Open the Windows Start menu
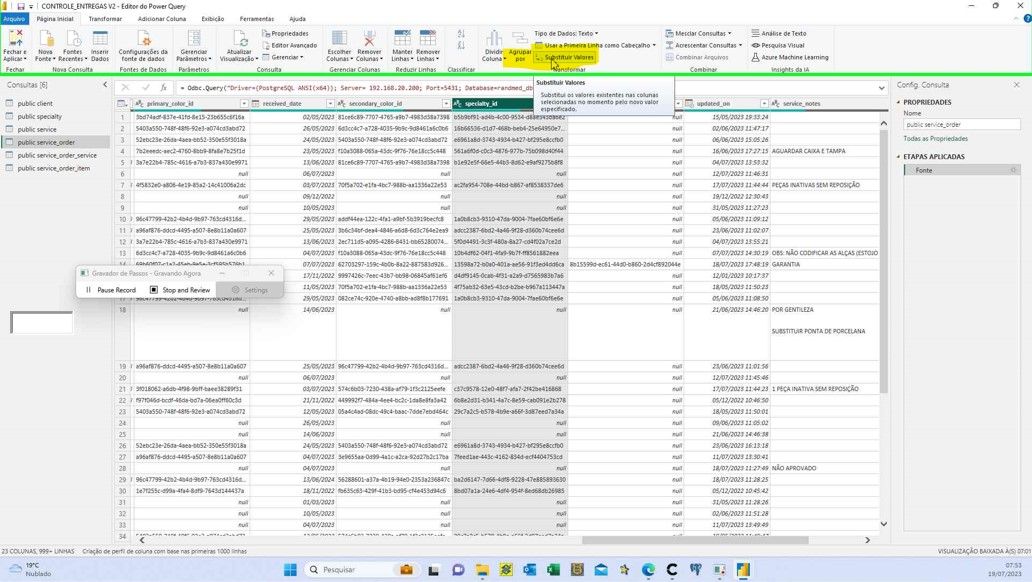The height and width of the screenshot is (582, 1032). tap(290, 569)
